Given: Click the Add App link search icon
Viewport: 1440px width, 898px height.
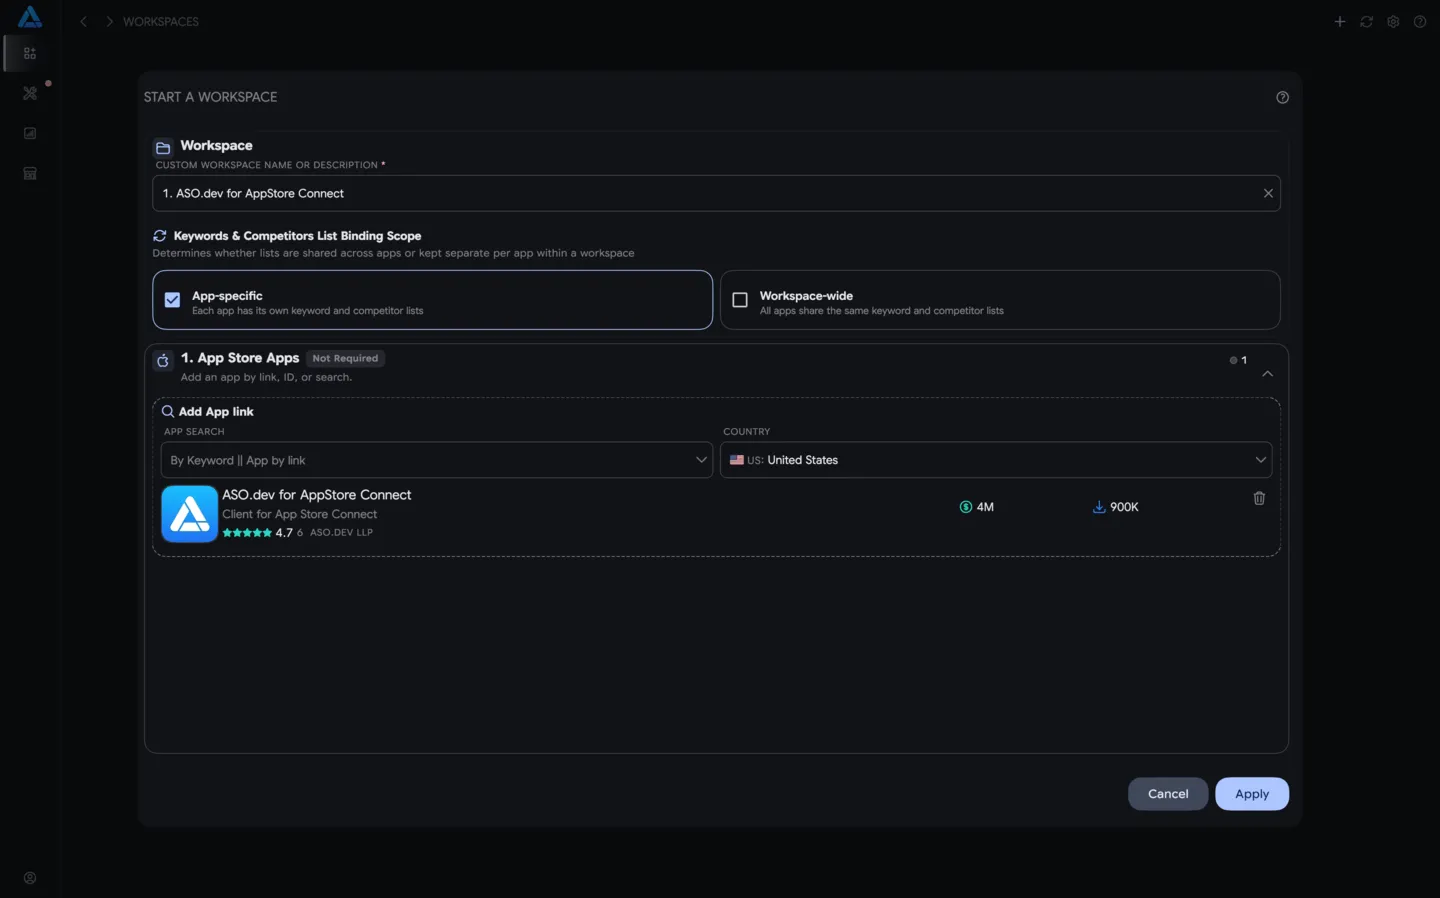Looking at the screenshot, I should point(168,411).
